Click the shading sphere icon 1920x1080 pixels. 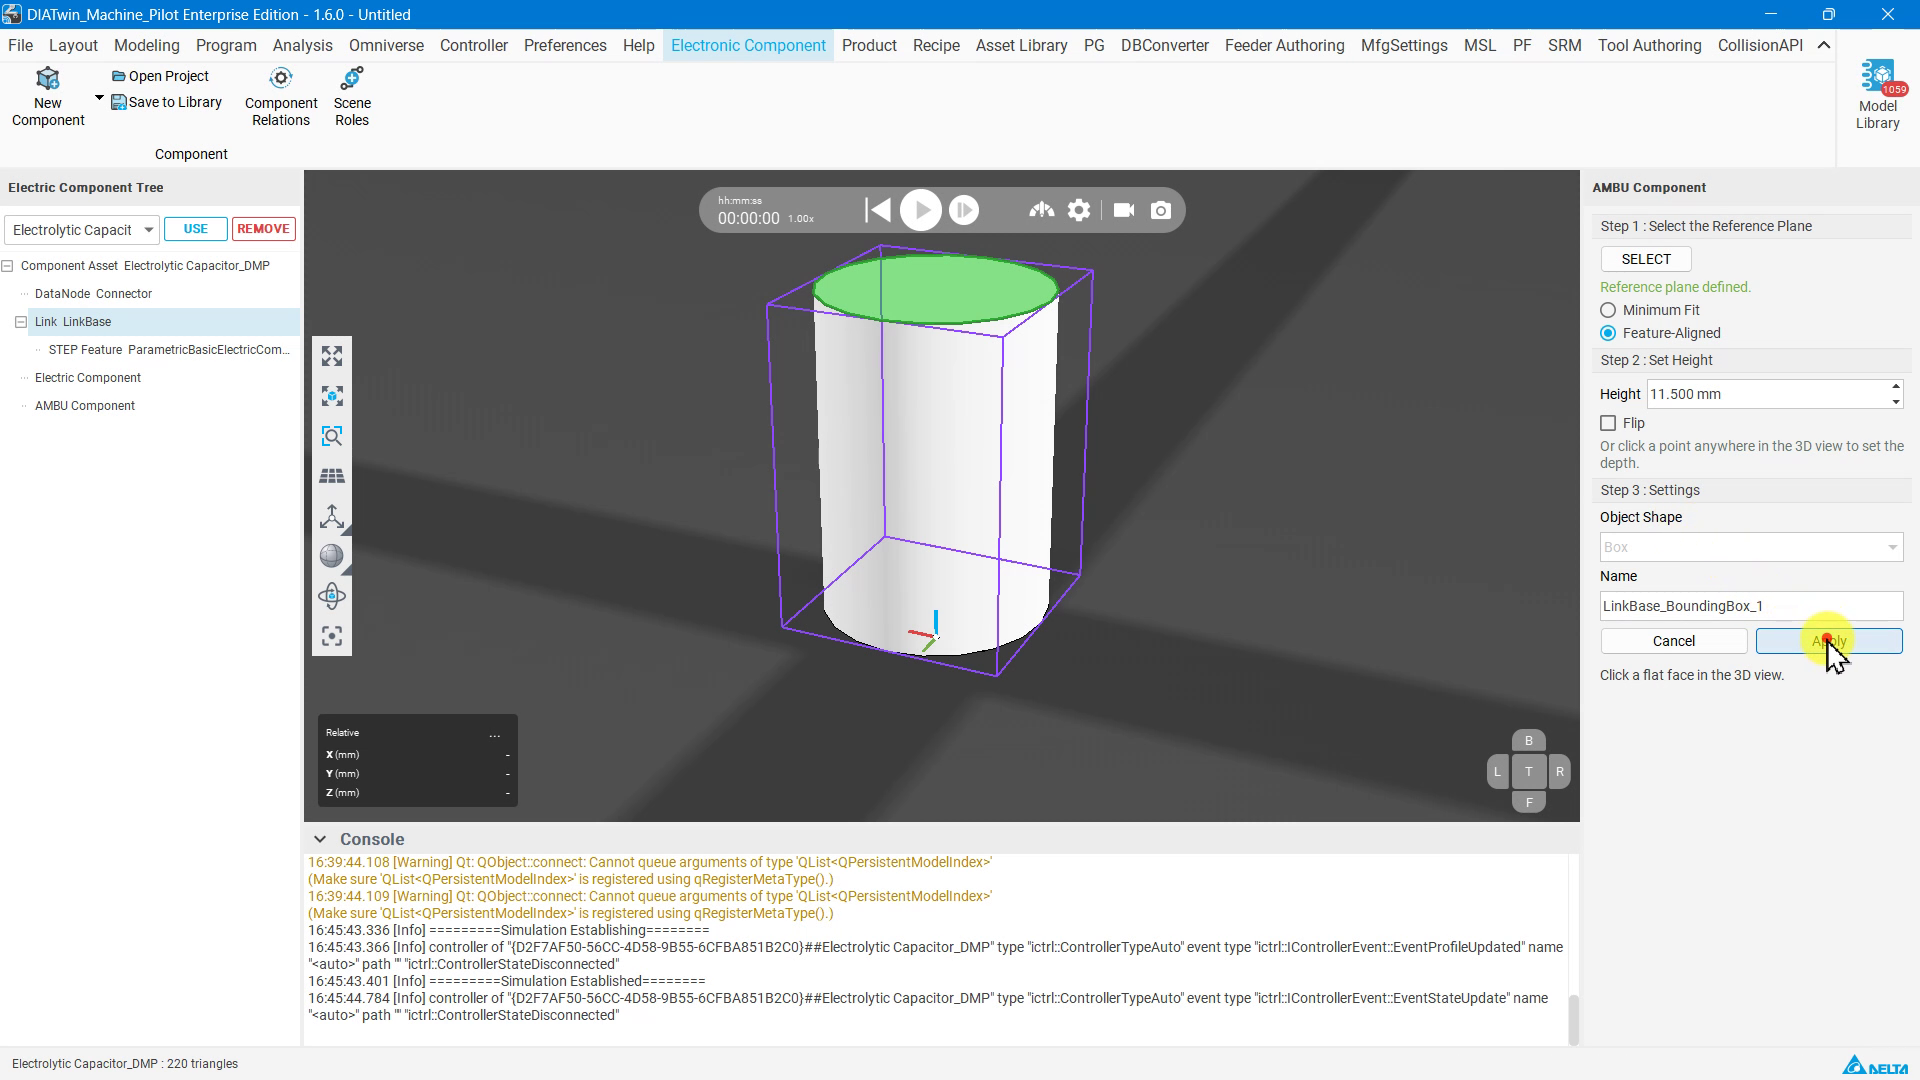pos(332,556)
